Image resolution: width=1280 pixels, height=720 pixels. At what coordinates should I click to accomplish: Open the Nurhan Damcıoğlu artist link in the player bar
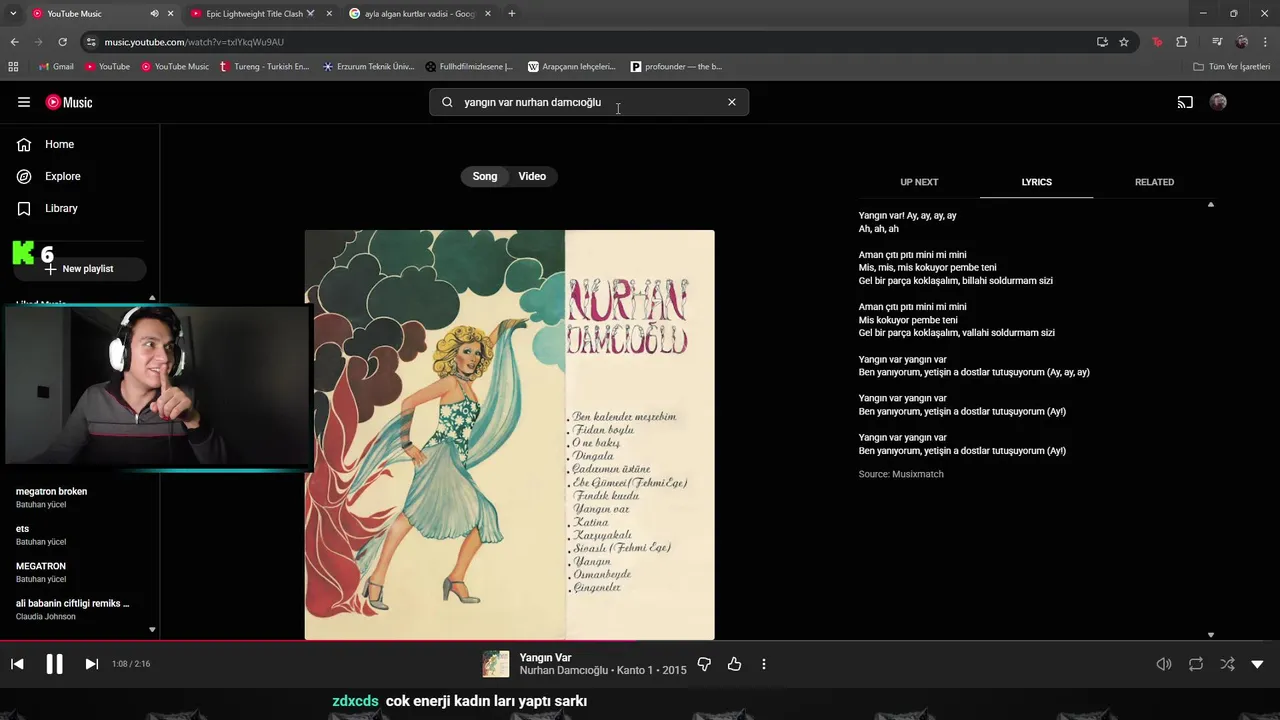point(564,670)
